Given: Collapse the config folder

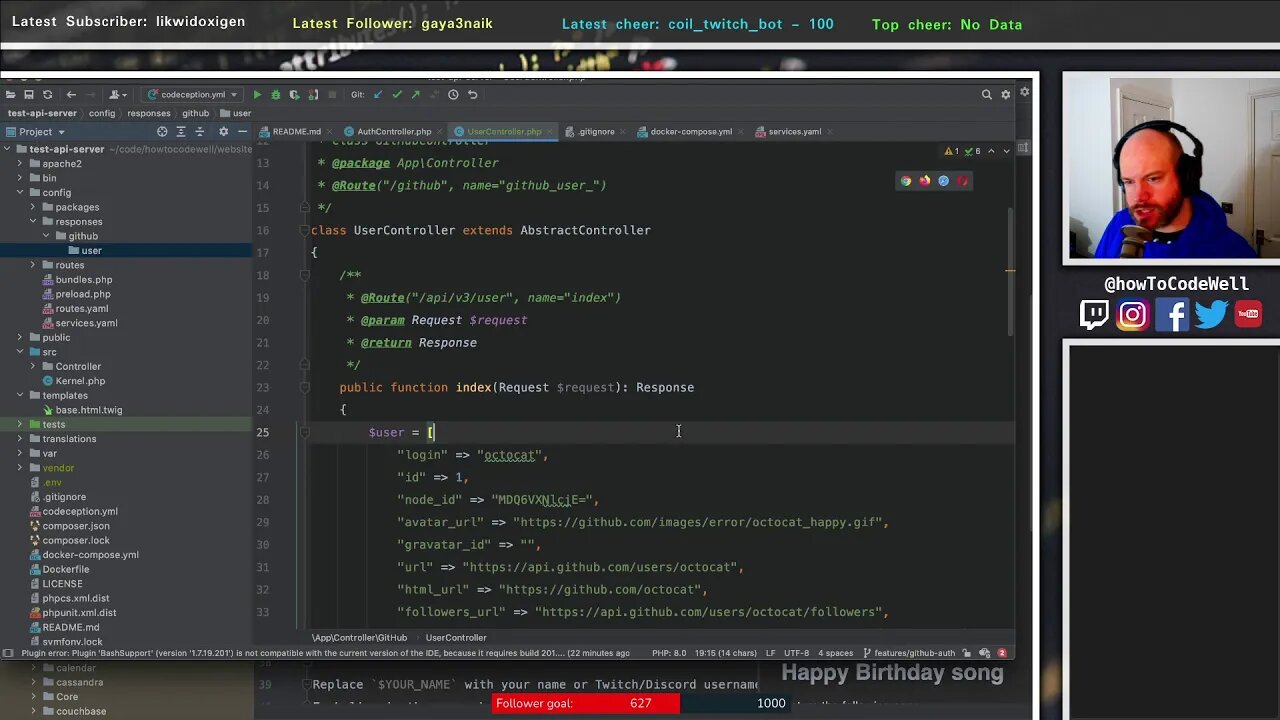Looking at the screenshot, I should pyautogui.click(x=20, y=192).
